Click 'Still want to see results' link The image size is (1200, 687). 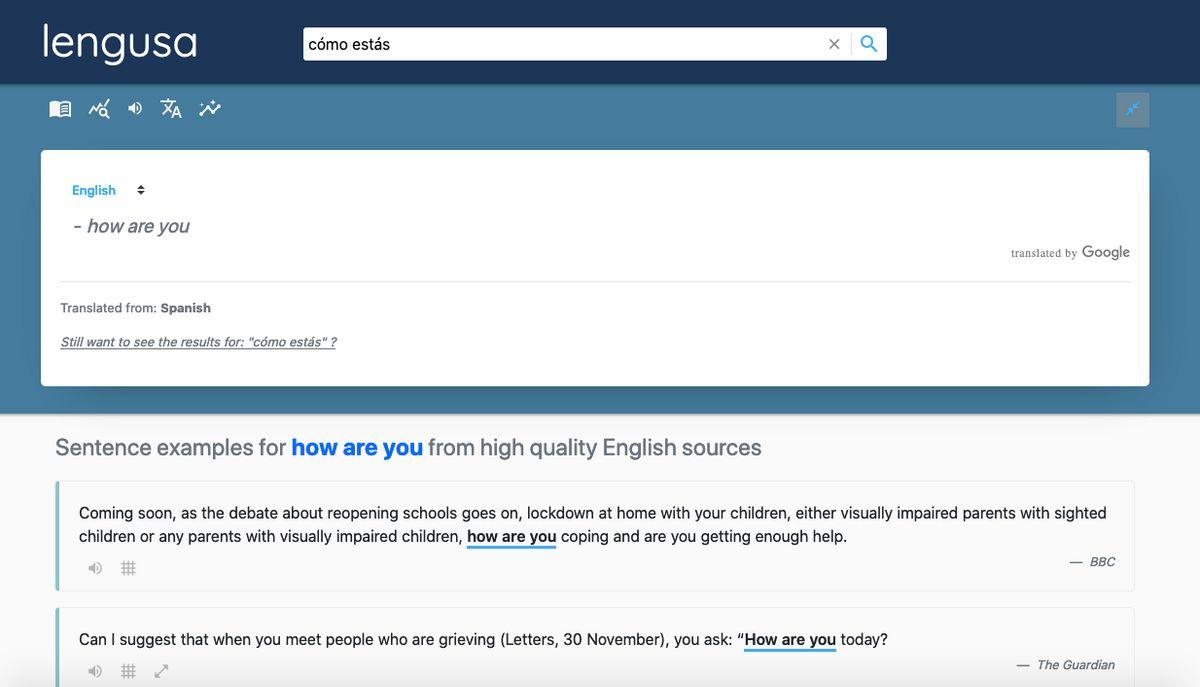click(198, 342)
